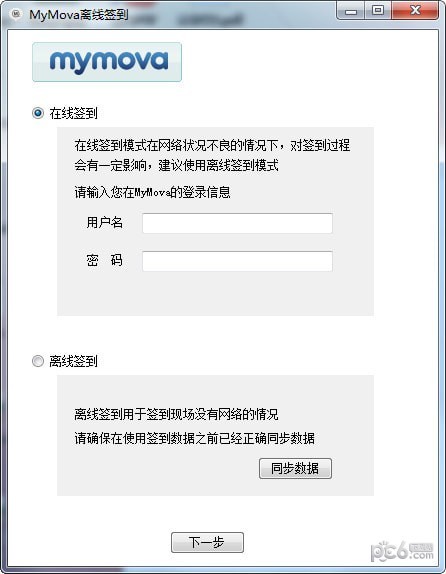Click the 用户名 field label
The width and height of the screenshot is (446, 574).
point(105,222)
